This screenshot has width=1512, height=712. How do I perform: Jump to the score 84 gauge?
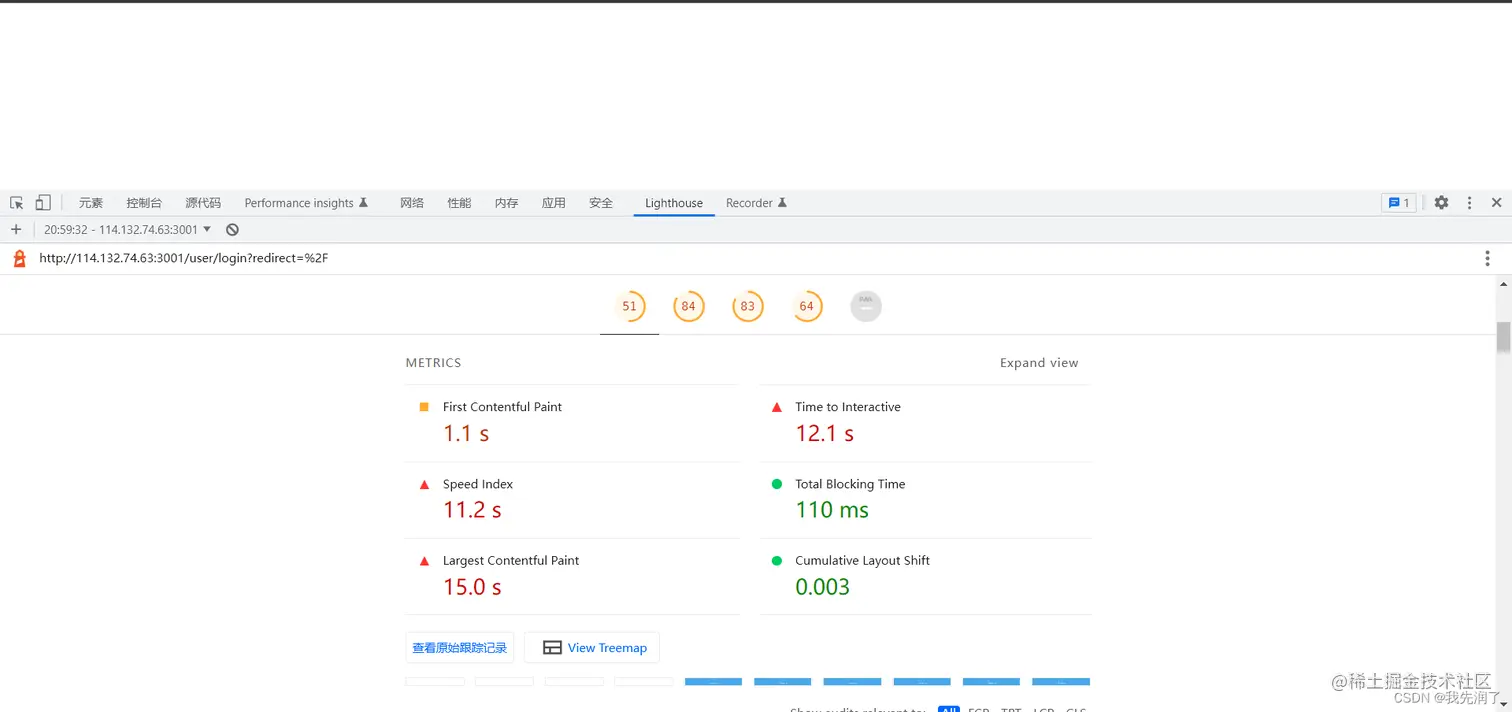(x=688, y=306)
